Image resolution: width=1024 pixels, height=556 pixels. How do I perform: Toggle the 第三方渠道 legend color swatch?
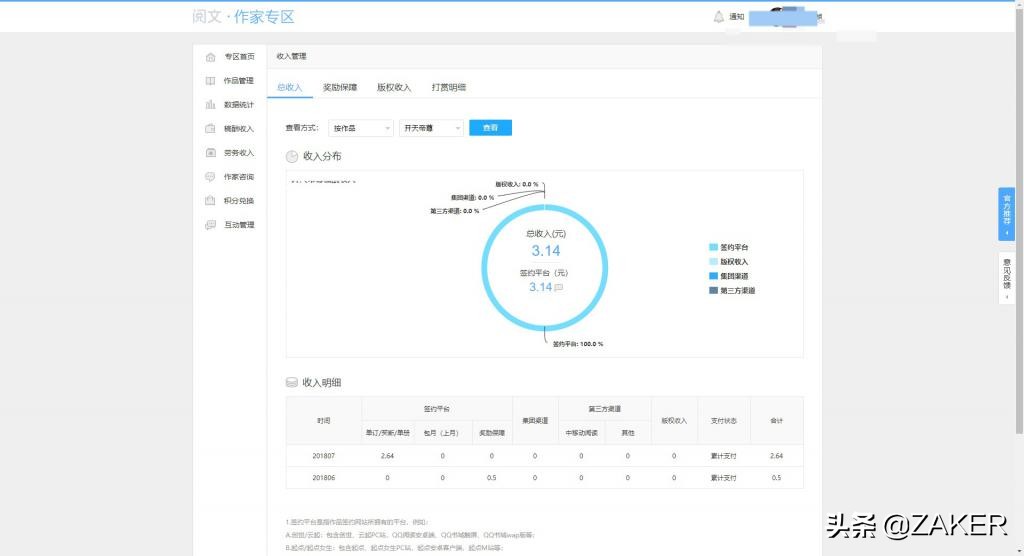pyautogui.click(x=713, y=291)
